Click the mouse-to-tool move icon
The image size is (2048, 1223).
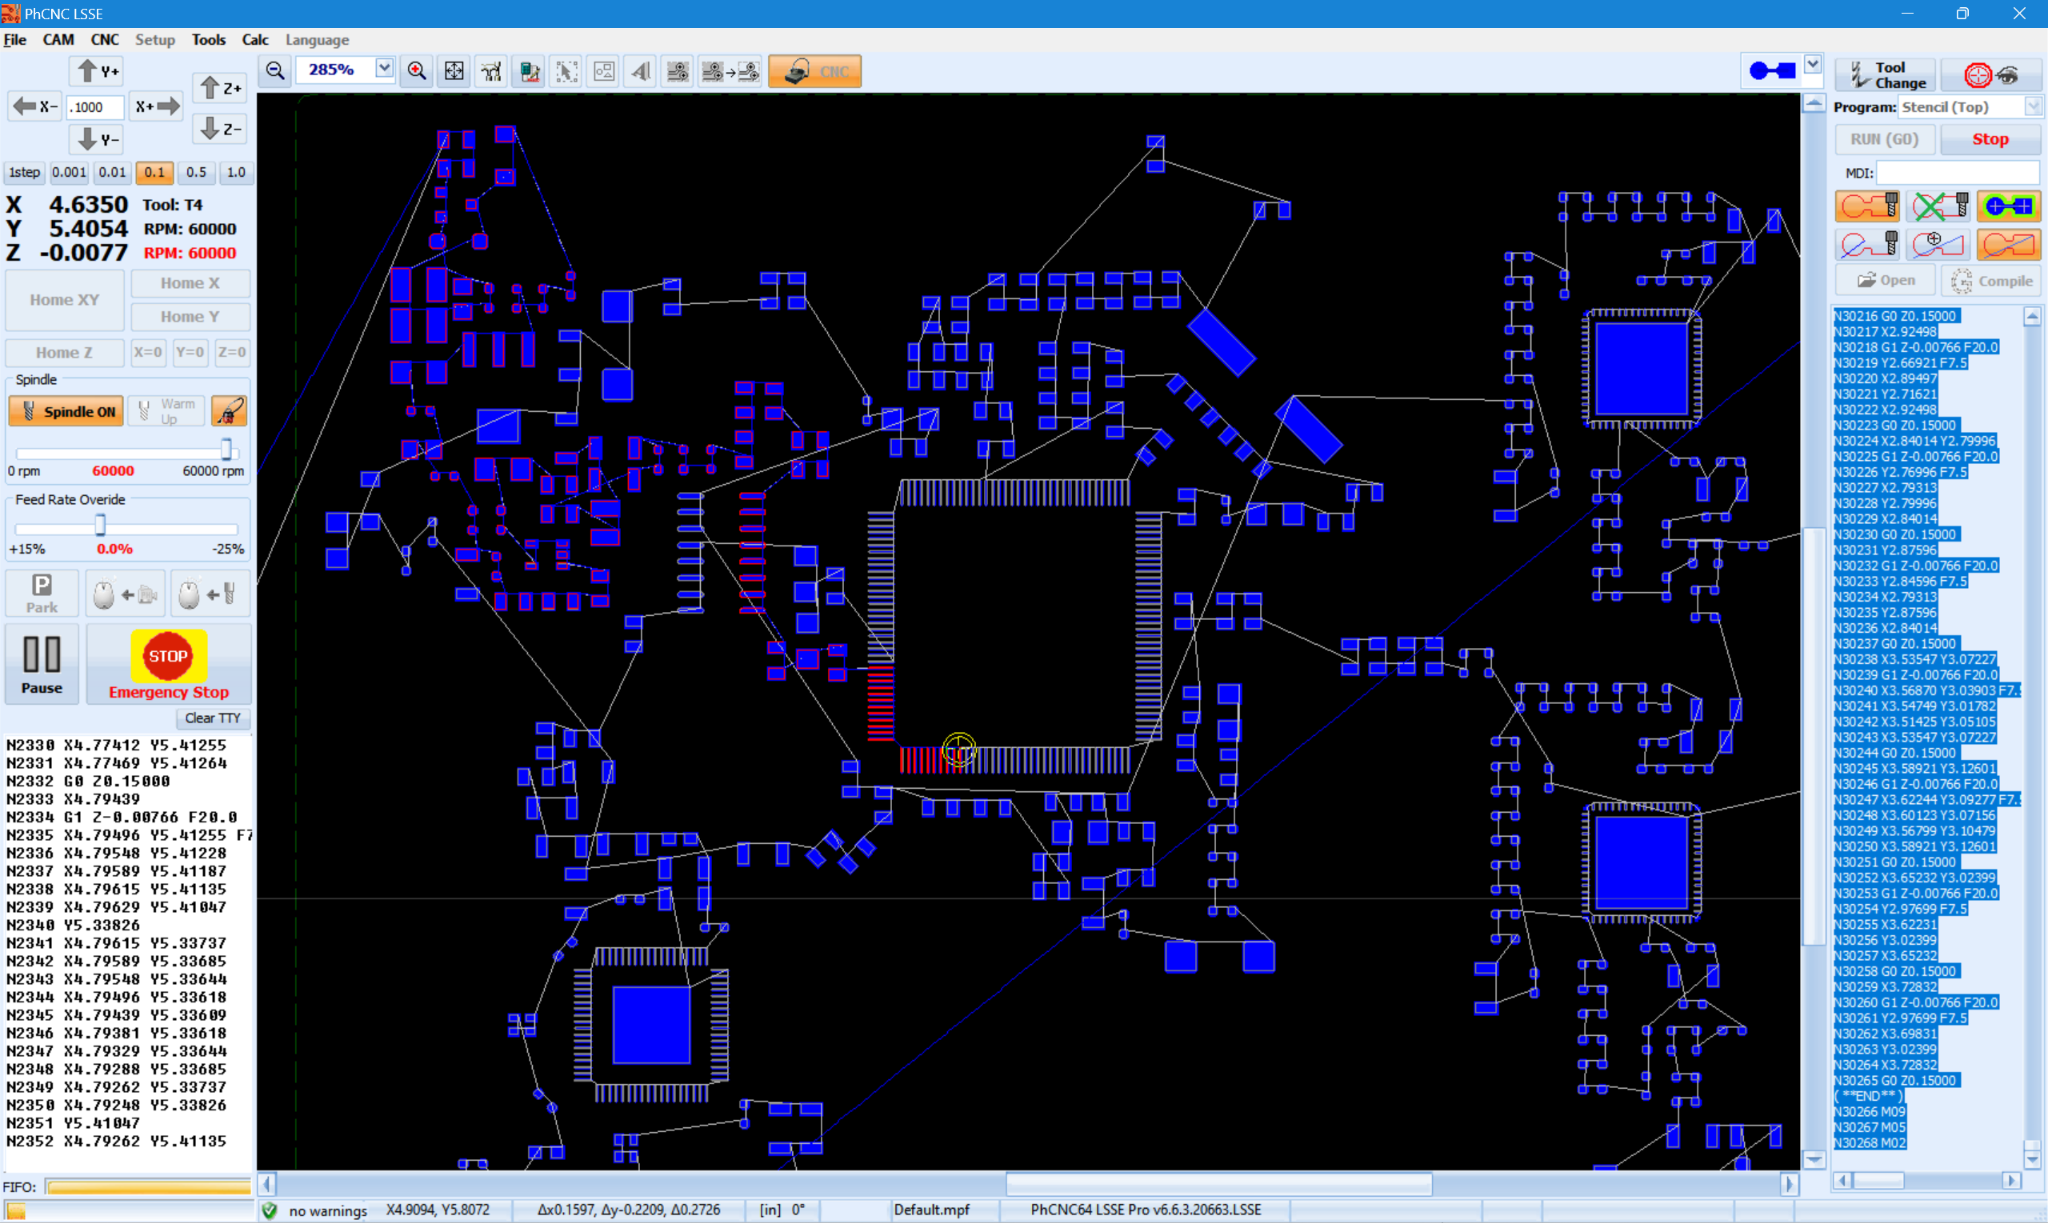[x=208, y=594]
